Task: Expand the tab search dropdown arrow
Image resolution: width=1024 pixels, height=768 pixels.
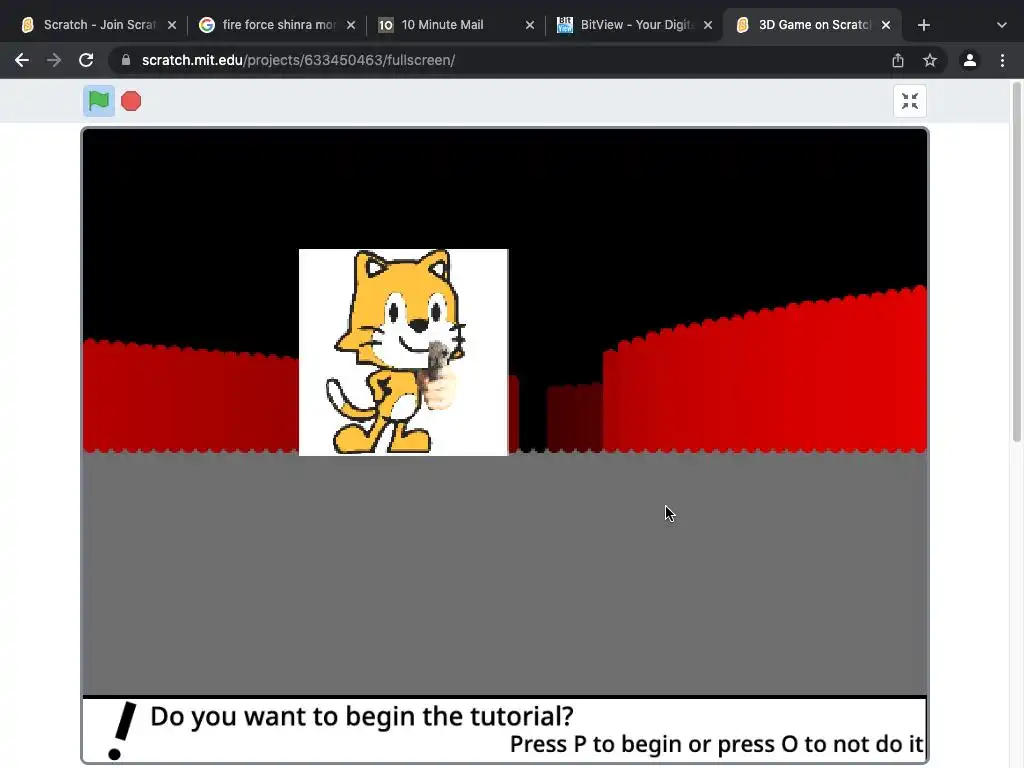Action: point(1002,25)
